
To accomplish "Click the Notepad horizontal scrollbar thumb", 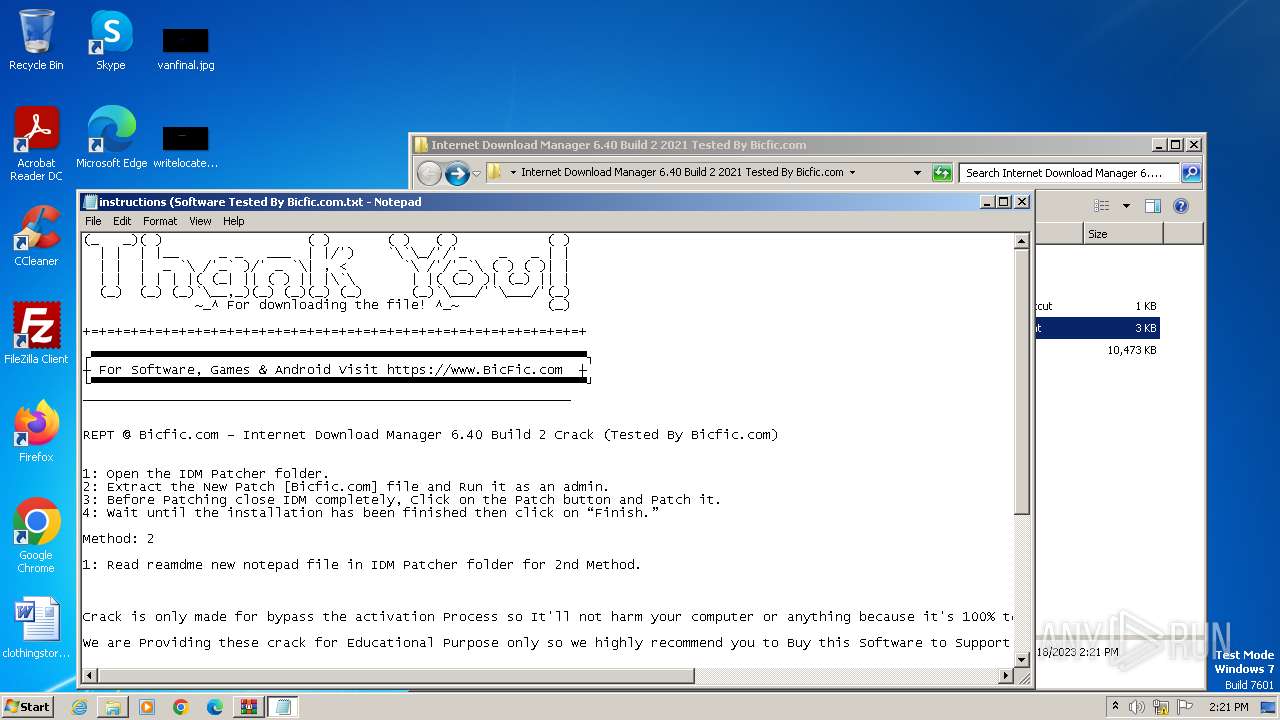I will 396,676.
